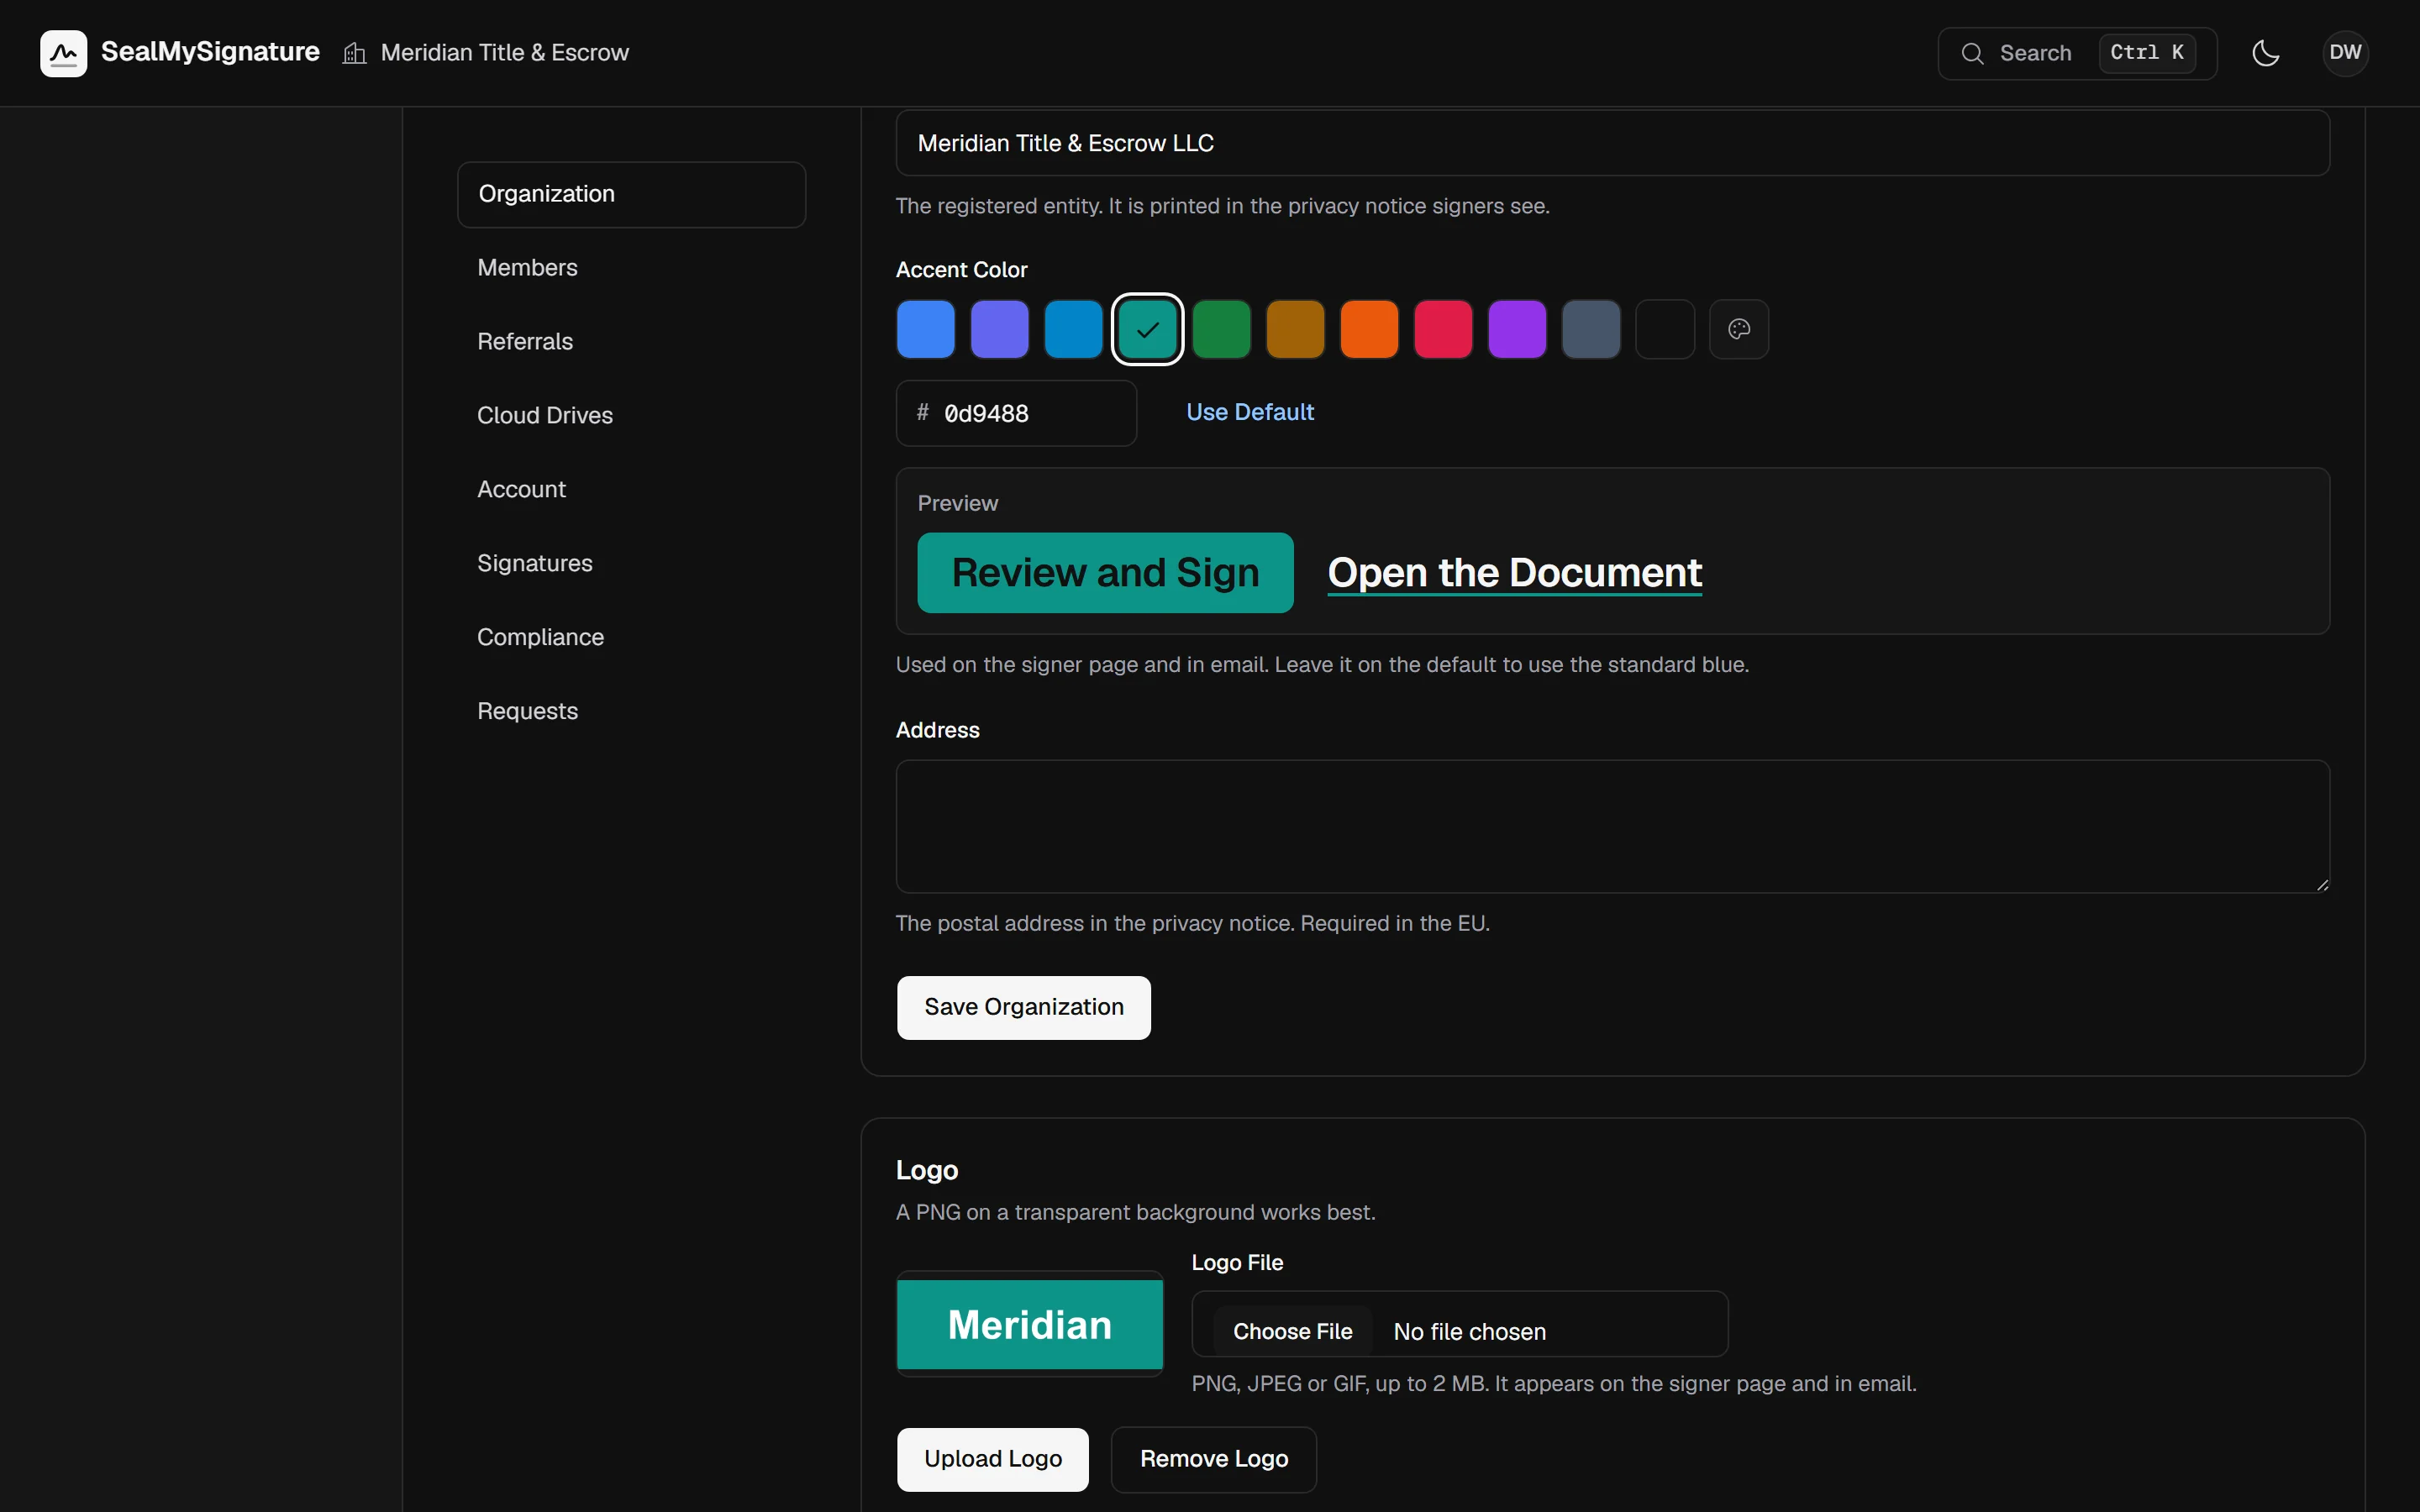Pick the green accent swatch
This screenshot has height=1512, width=2420.
[1222, 329]
